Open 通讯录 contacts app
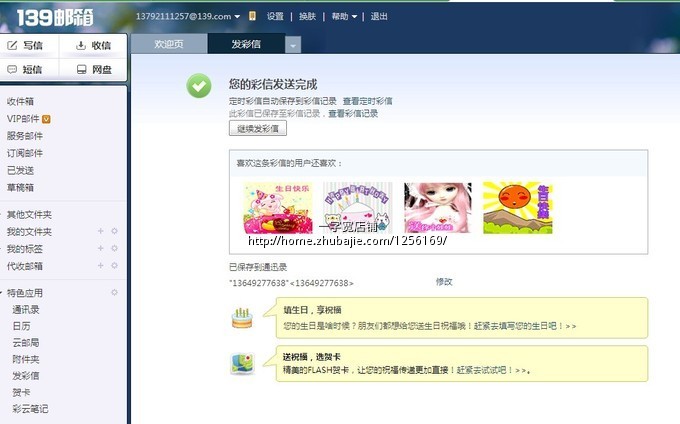Image resolution: width=680 pixels, height=424 pixels. coord(26,310)
